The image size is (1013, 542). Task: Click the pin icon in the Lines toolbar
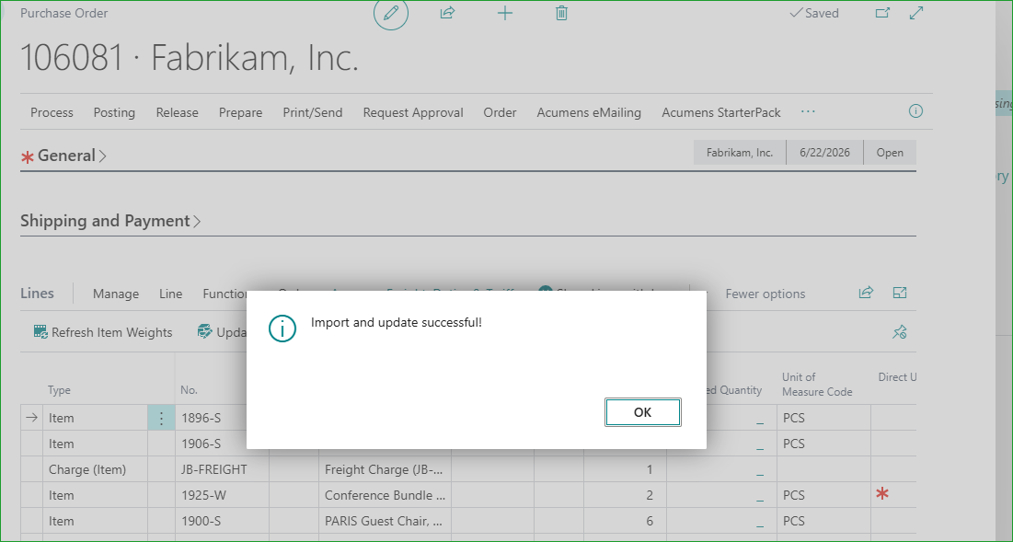[x=899, y=332]
